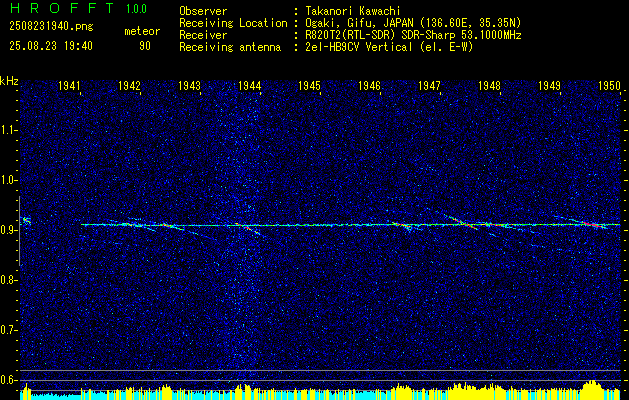
Task: Click the 1950 time marker
Action: point(609,85)
